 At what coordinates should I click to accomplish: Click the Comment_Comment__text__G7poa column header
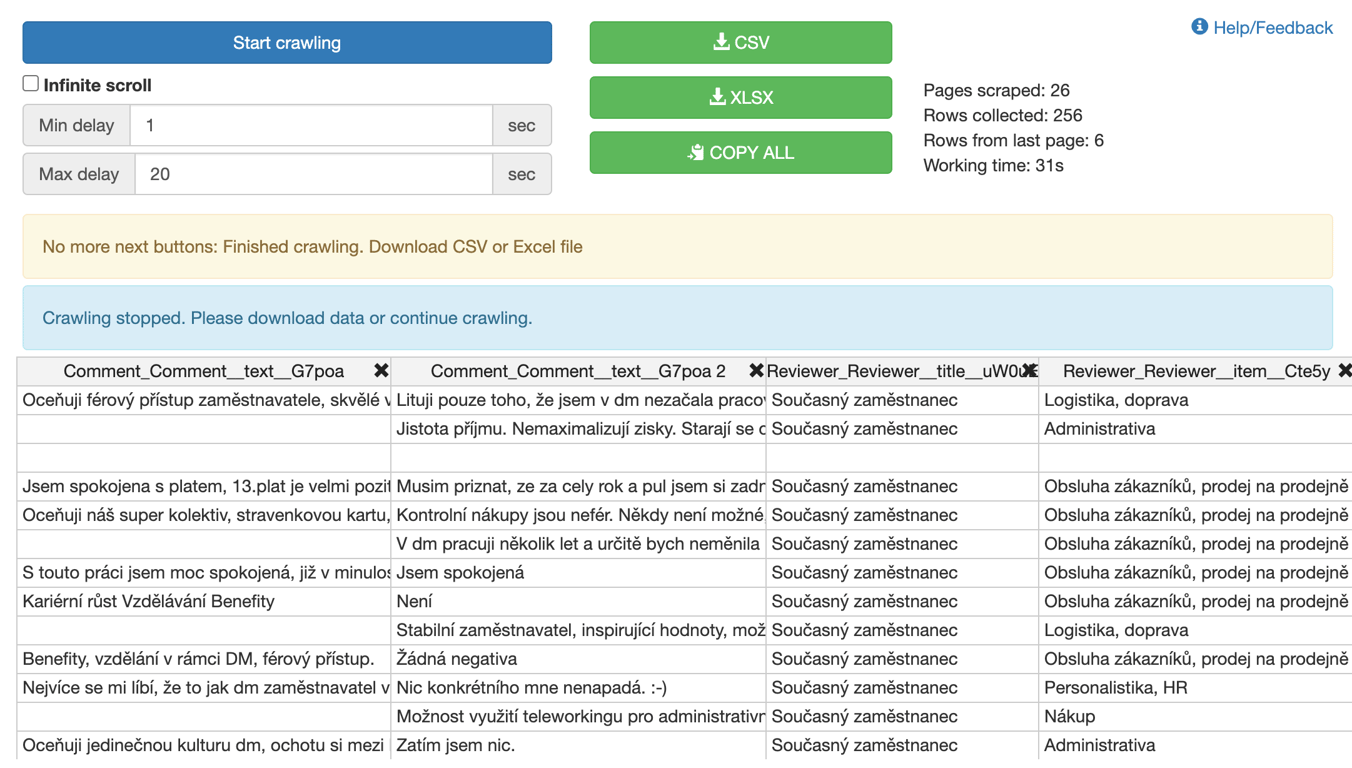click(x=204, y=371)
